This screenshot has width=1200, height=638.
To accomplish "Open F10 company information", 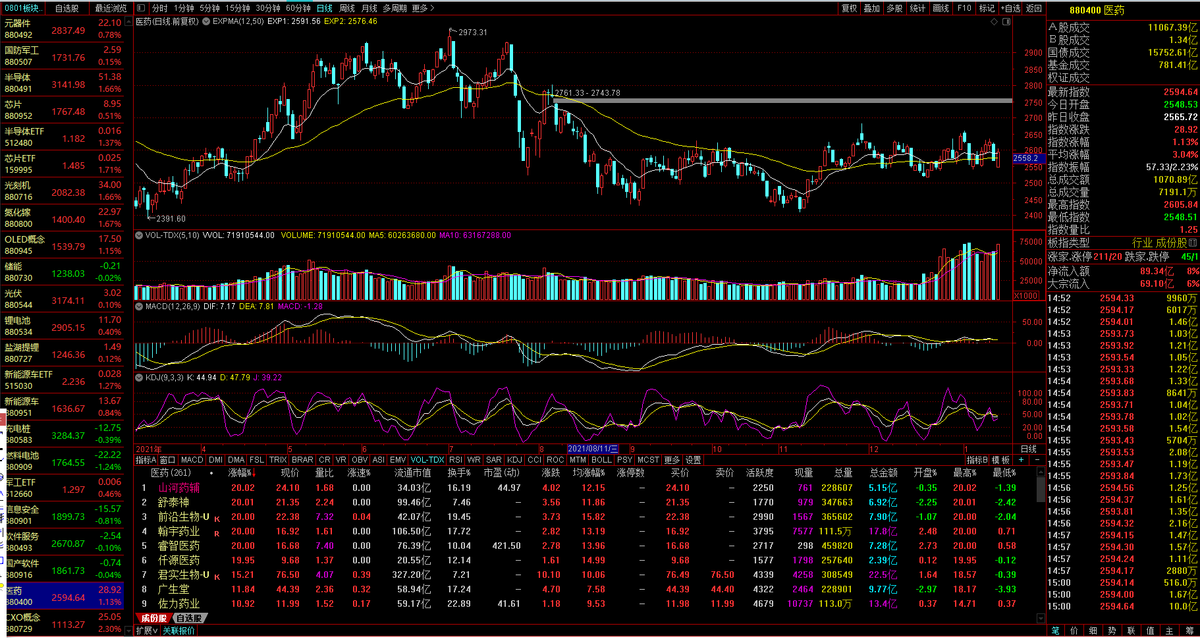I will click(x=964, y=7).
